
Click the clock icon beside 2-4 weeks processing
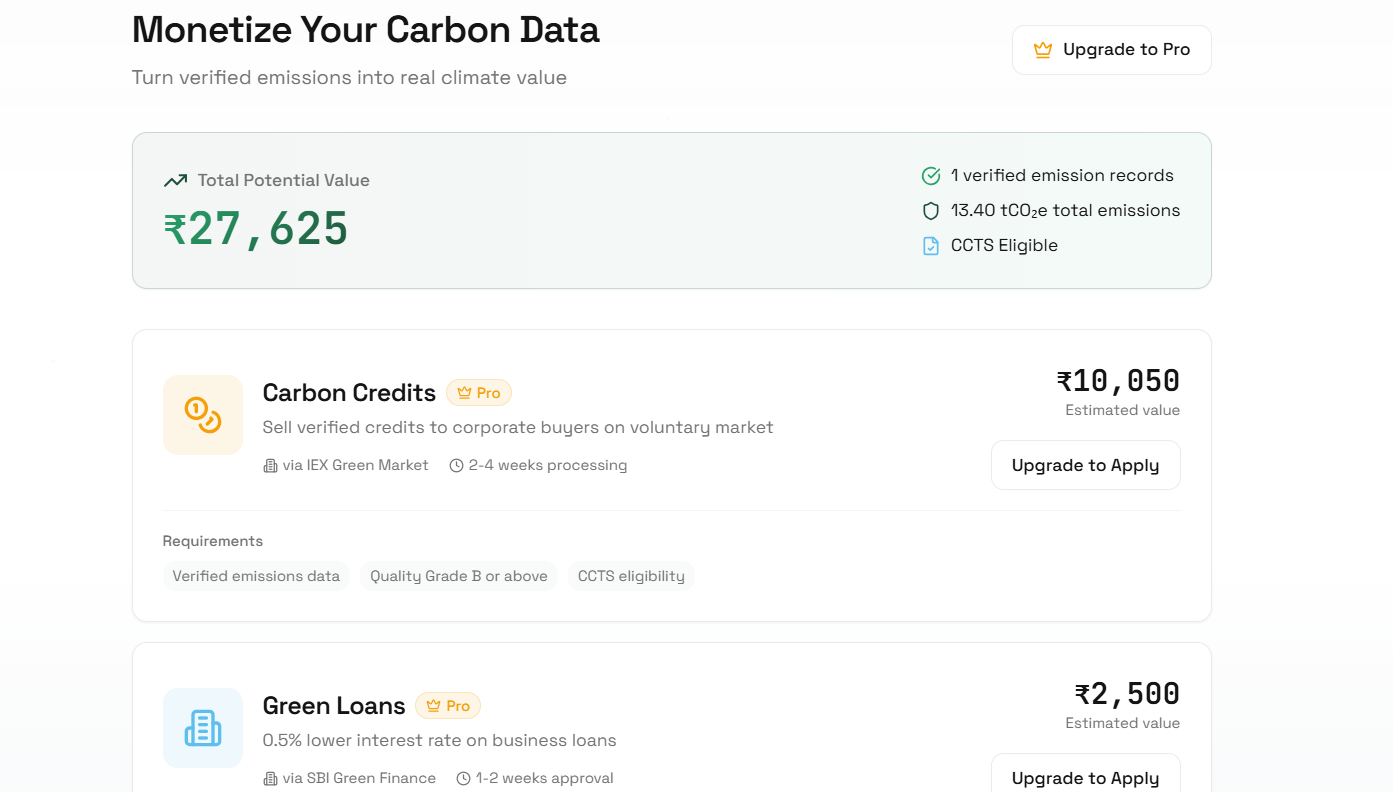pyautogui.click(x=457, y=466)
